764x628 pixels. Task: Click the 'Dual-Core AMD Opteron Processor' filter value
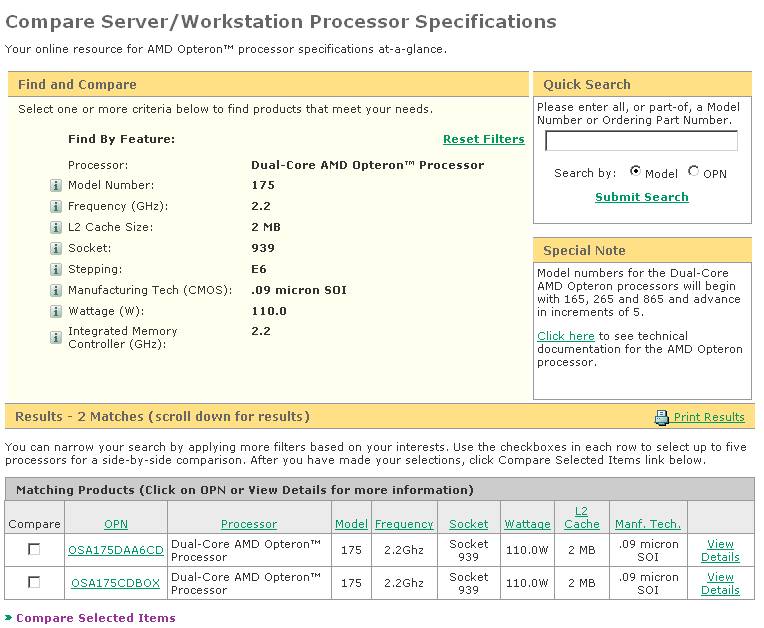coord(368,165)
